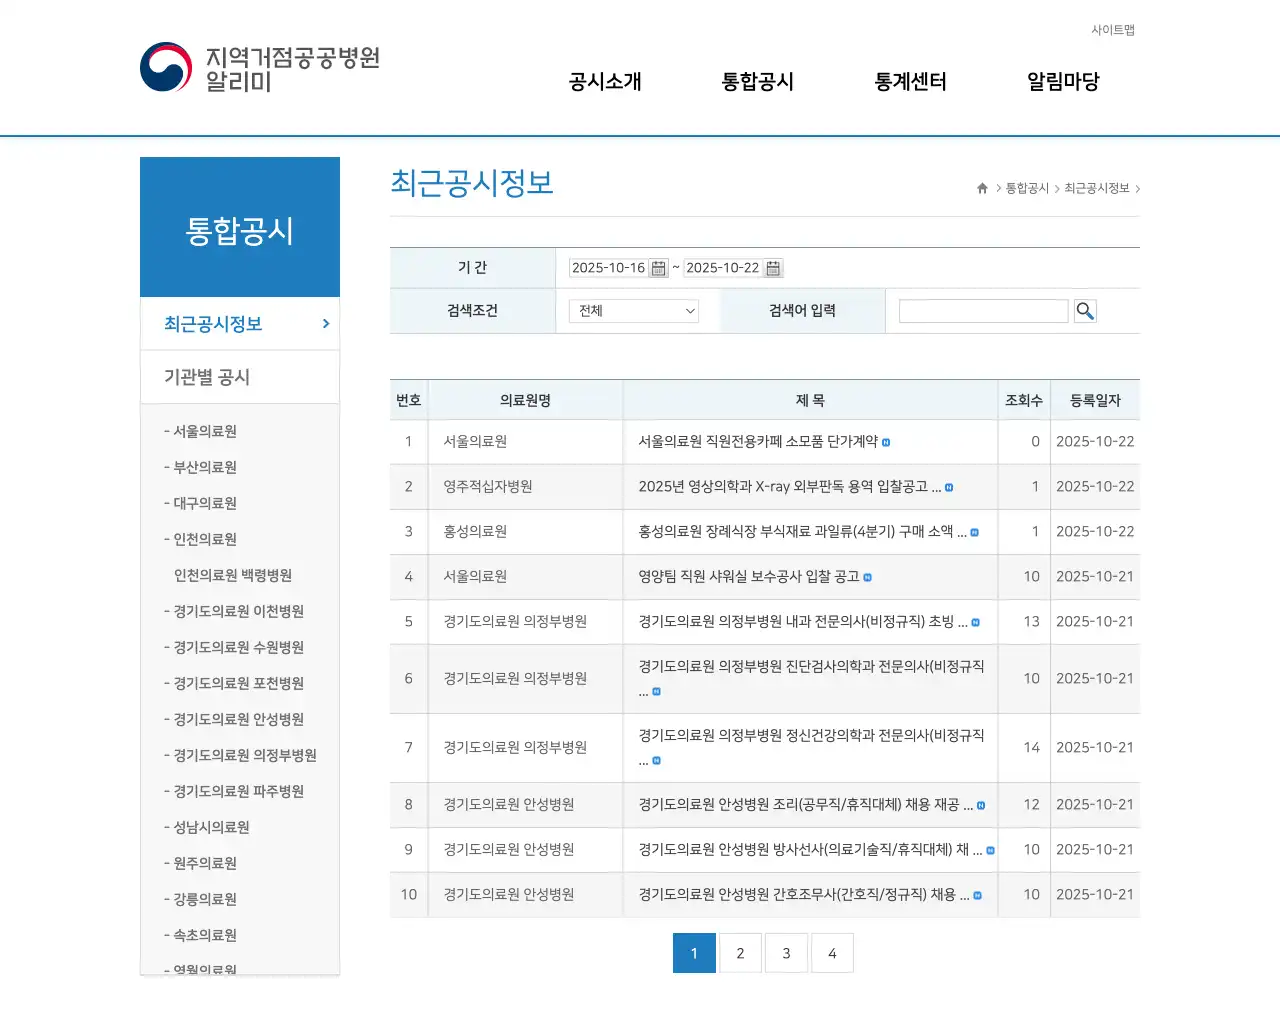This screenshot has height=1024, width=1280.
Task: Expand 최근공시정보 via its arrow chevron
Action: (x=324, y=323)
